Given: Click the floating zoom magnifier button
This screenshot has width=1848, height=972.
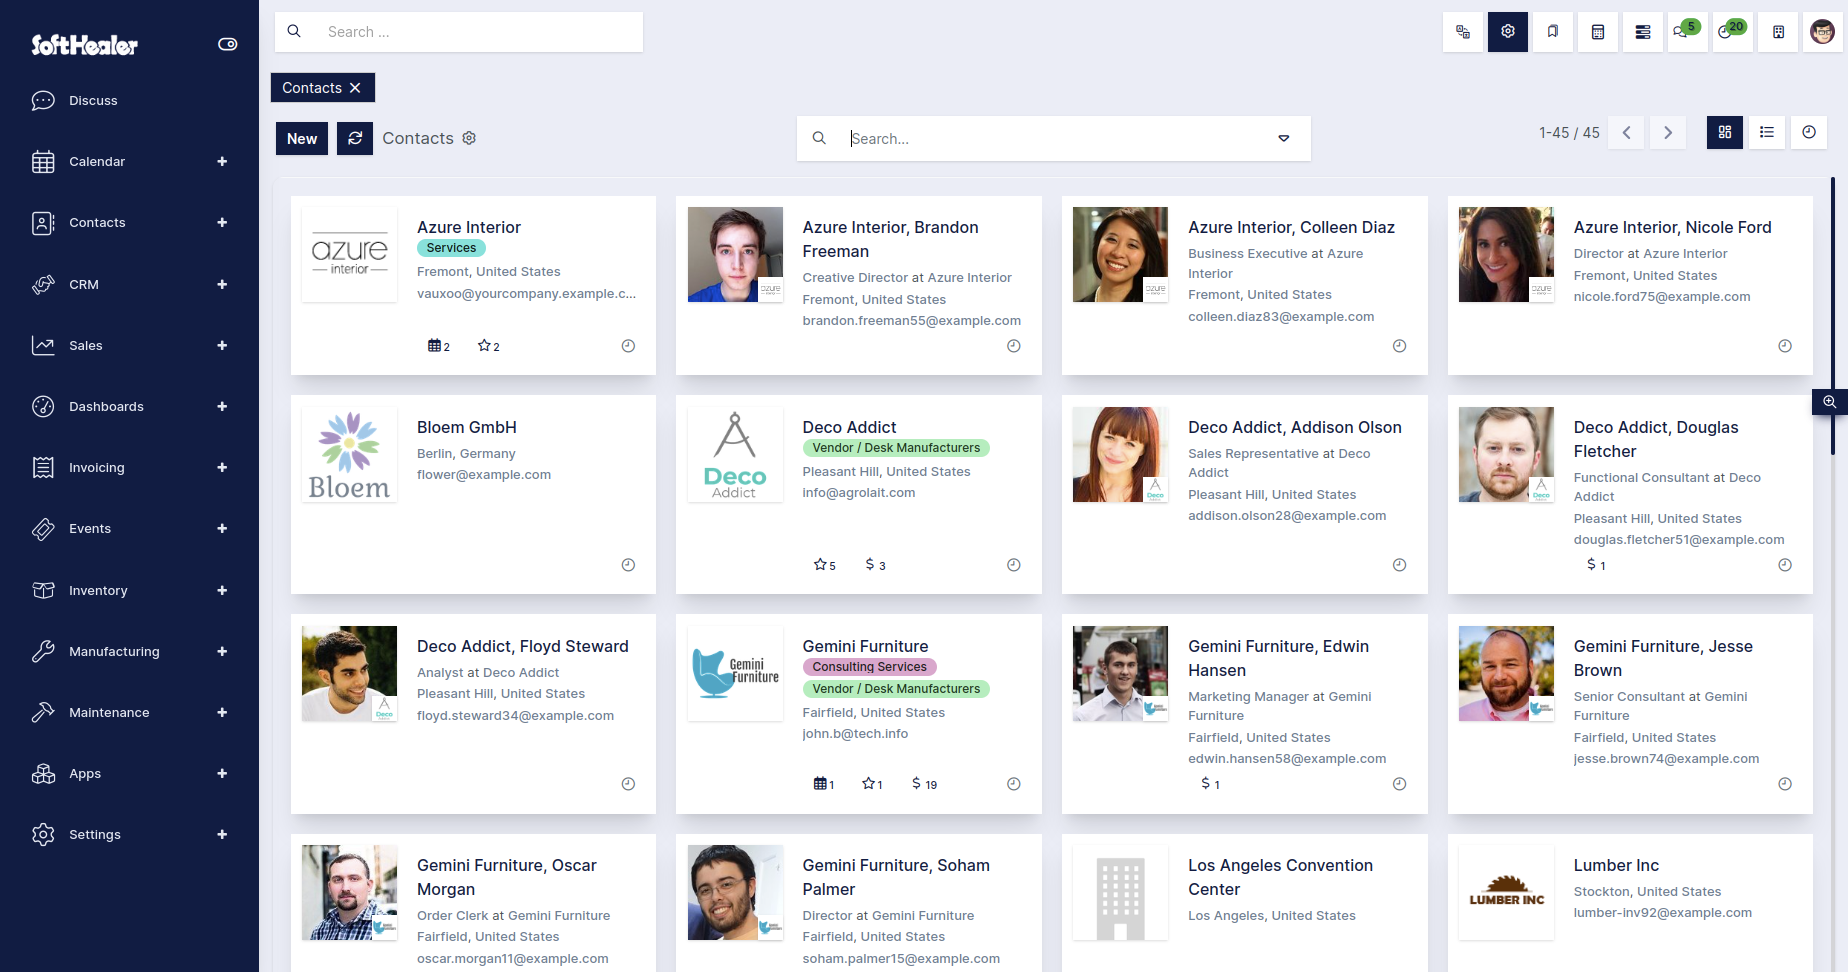Looking at the screenshot, I should click(x=1829, y=402).
